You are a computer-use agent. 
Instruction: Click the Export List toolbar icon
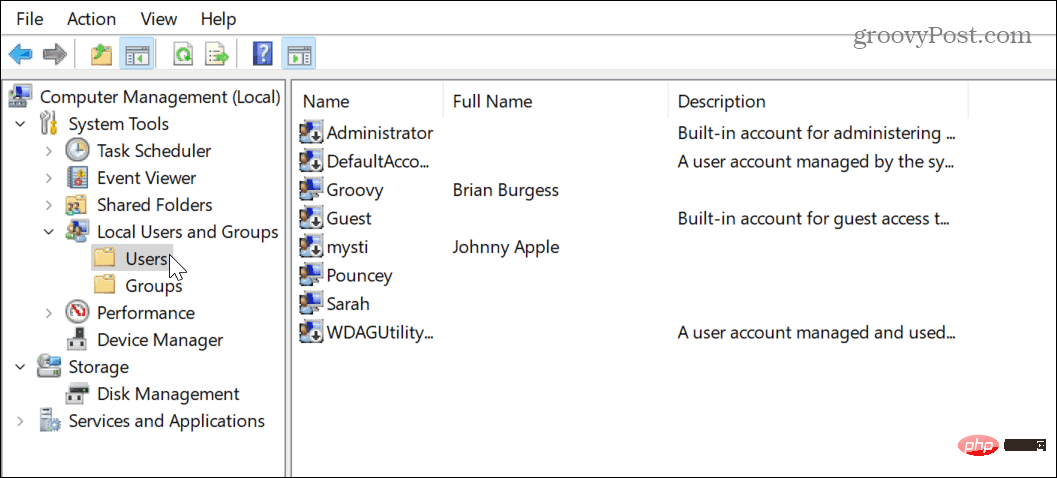click(x=217, y=54)
